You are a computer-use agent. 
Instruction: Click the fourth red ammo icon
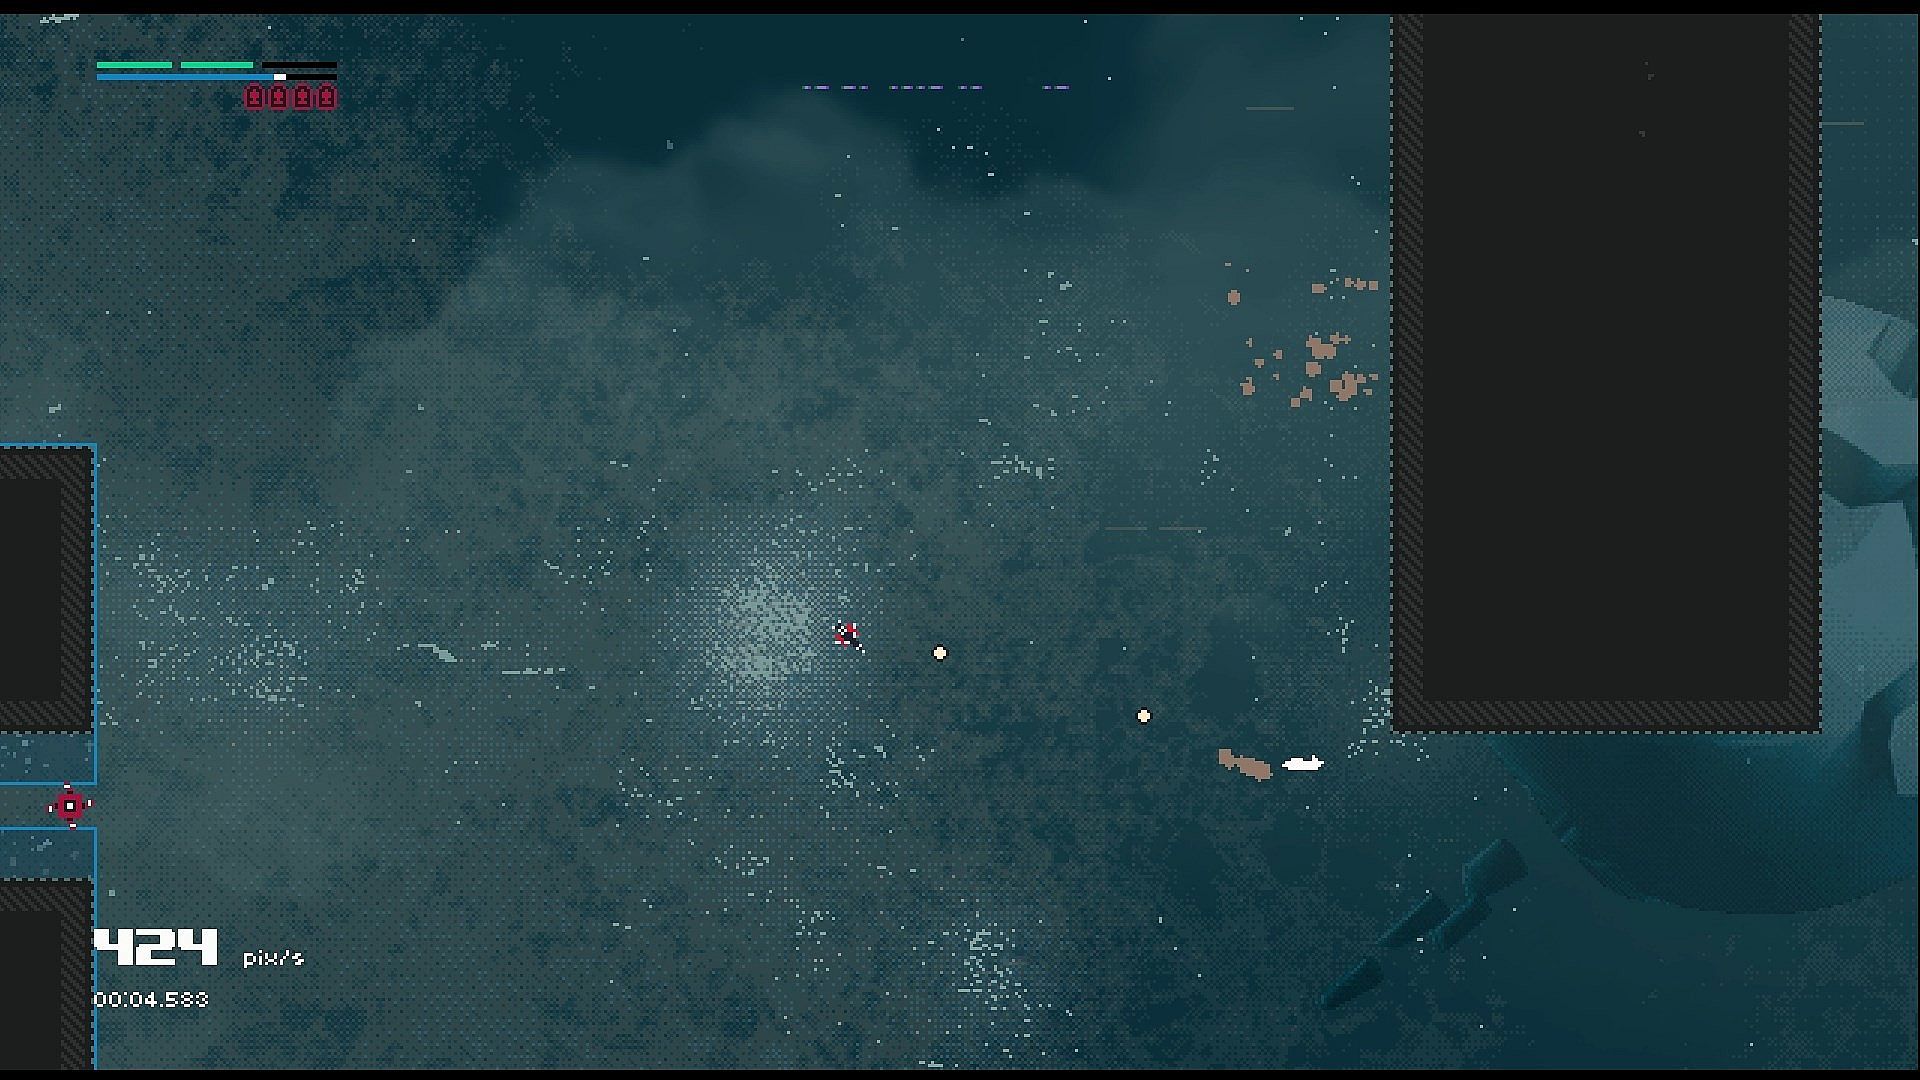326,97
